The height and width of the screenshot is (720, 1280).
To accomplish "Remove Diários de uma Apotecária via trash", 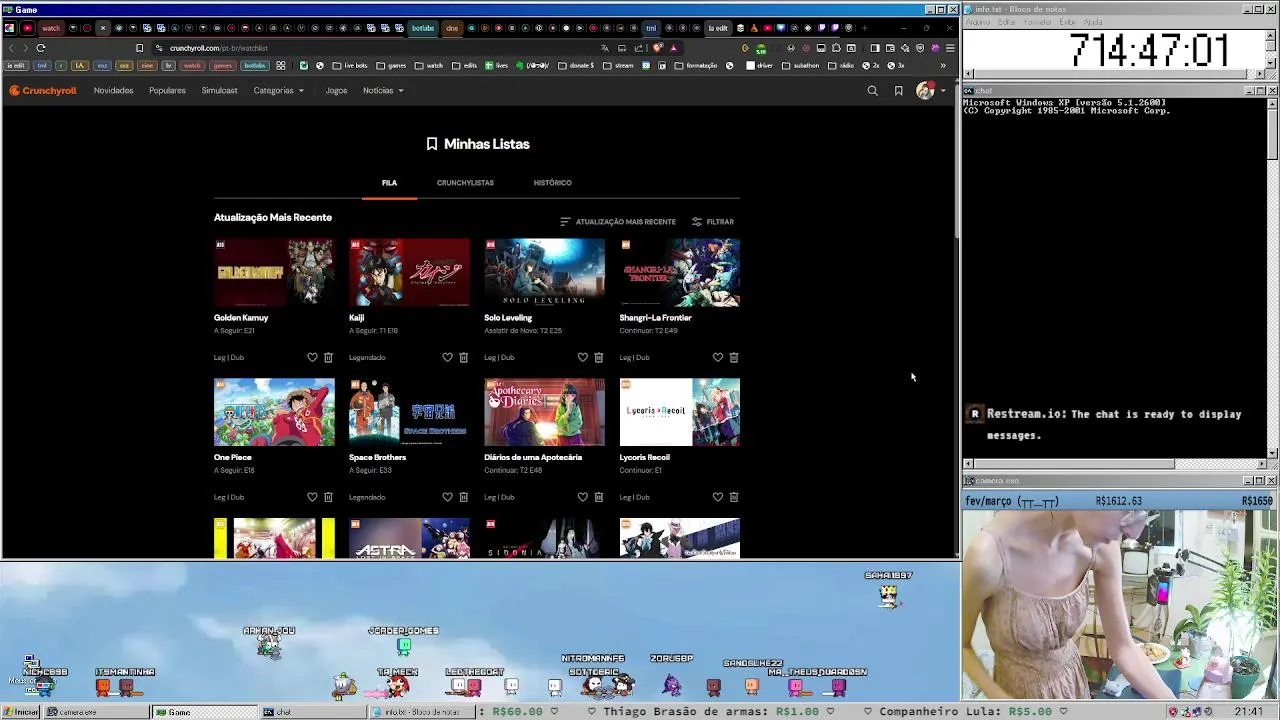I will click(598, 497).
